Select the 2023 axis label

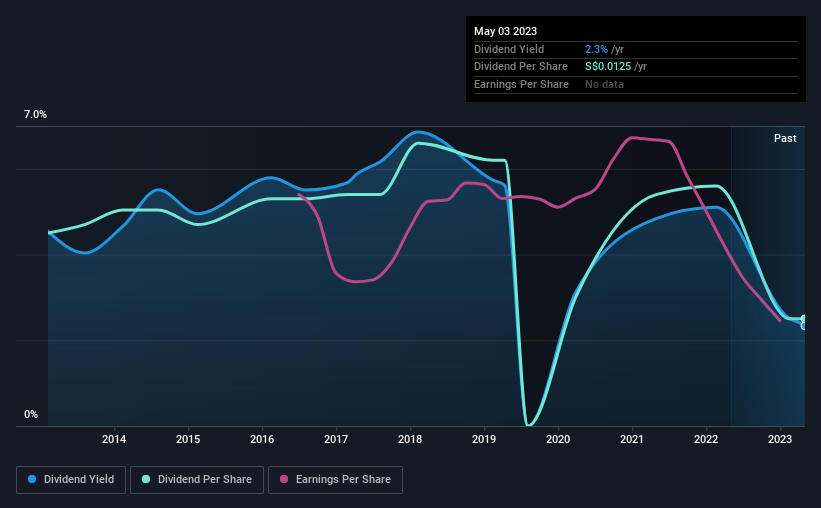click(780, 439)
